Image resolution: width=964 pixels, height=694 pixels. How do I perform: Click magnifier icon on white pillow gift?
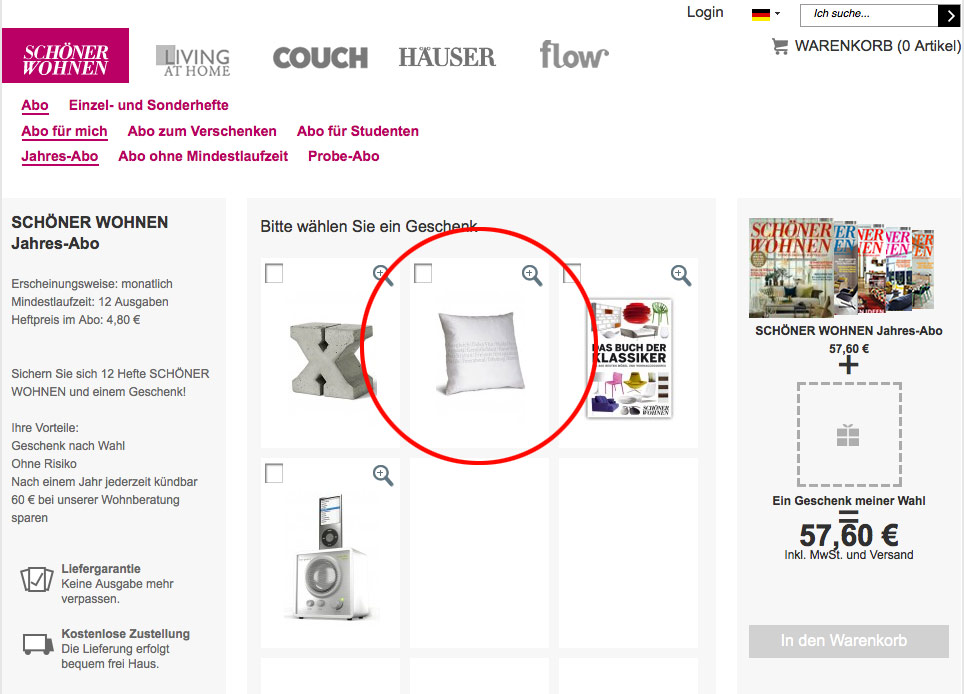click(532, 275)
